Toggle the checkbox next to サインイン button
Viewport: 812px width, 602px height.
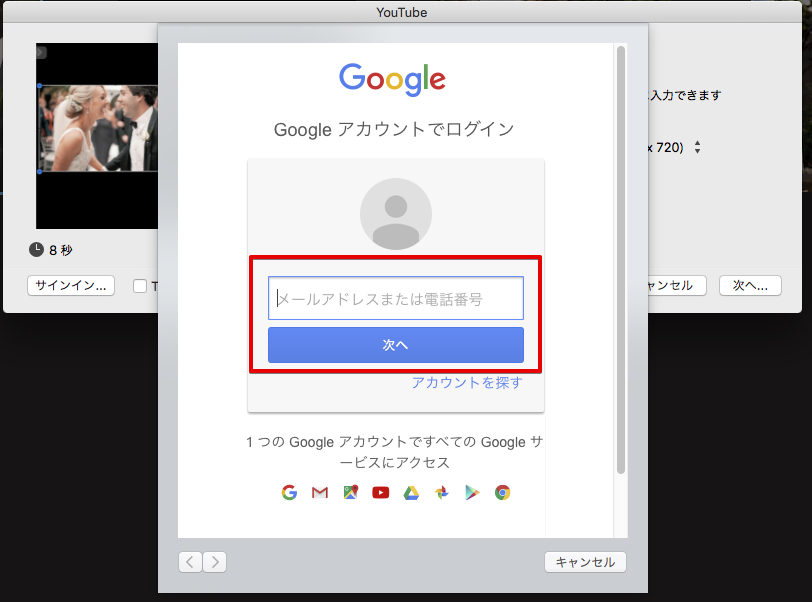[140, 286]
